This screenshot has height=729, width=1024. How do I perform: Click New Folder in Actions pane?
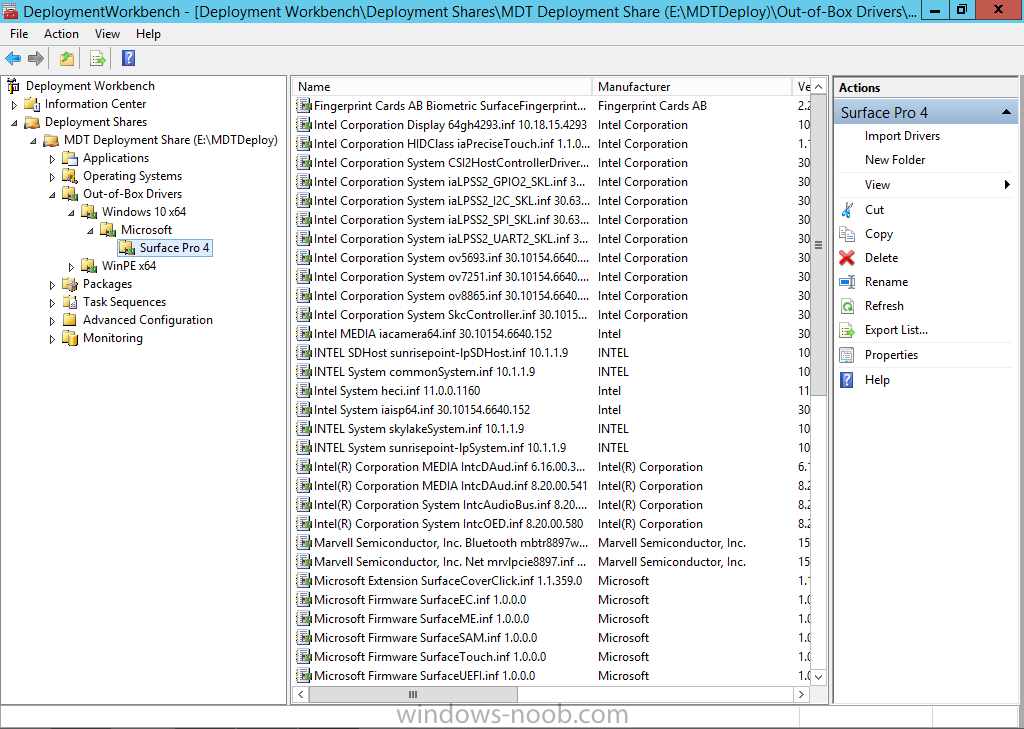tap(895, 160)
